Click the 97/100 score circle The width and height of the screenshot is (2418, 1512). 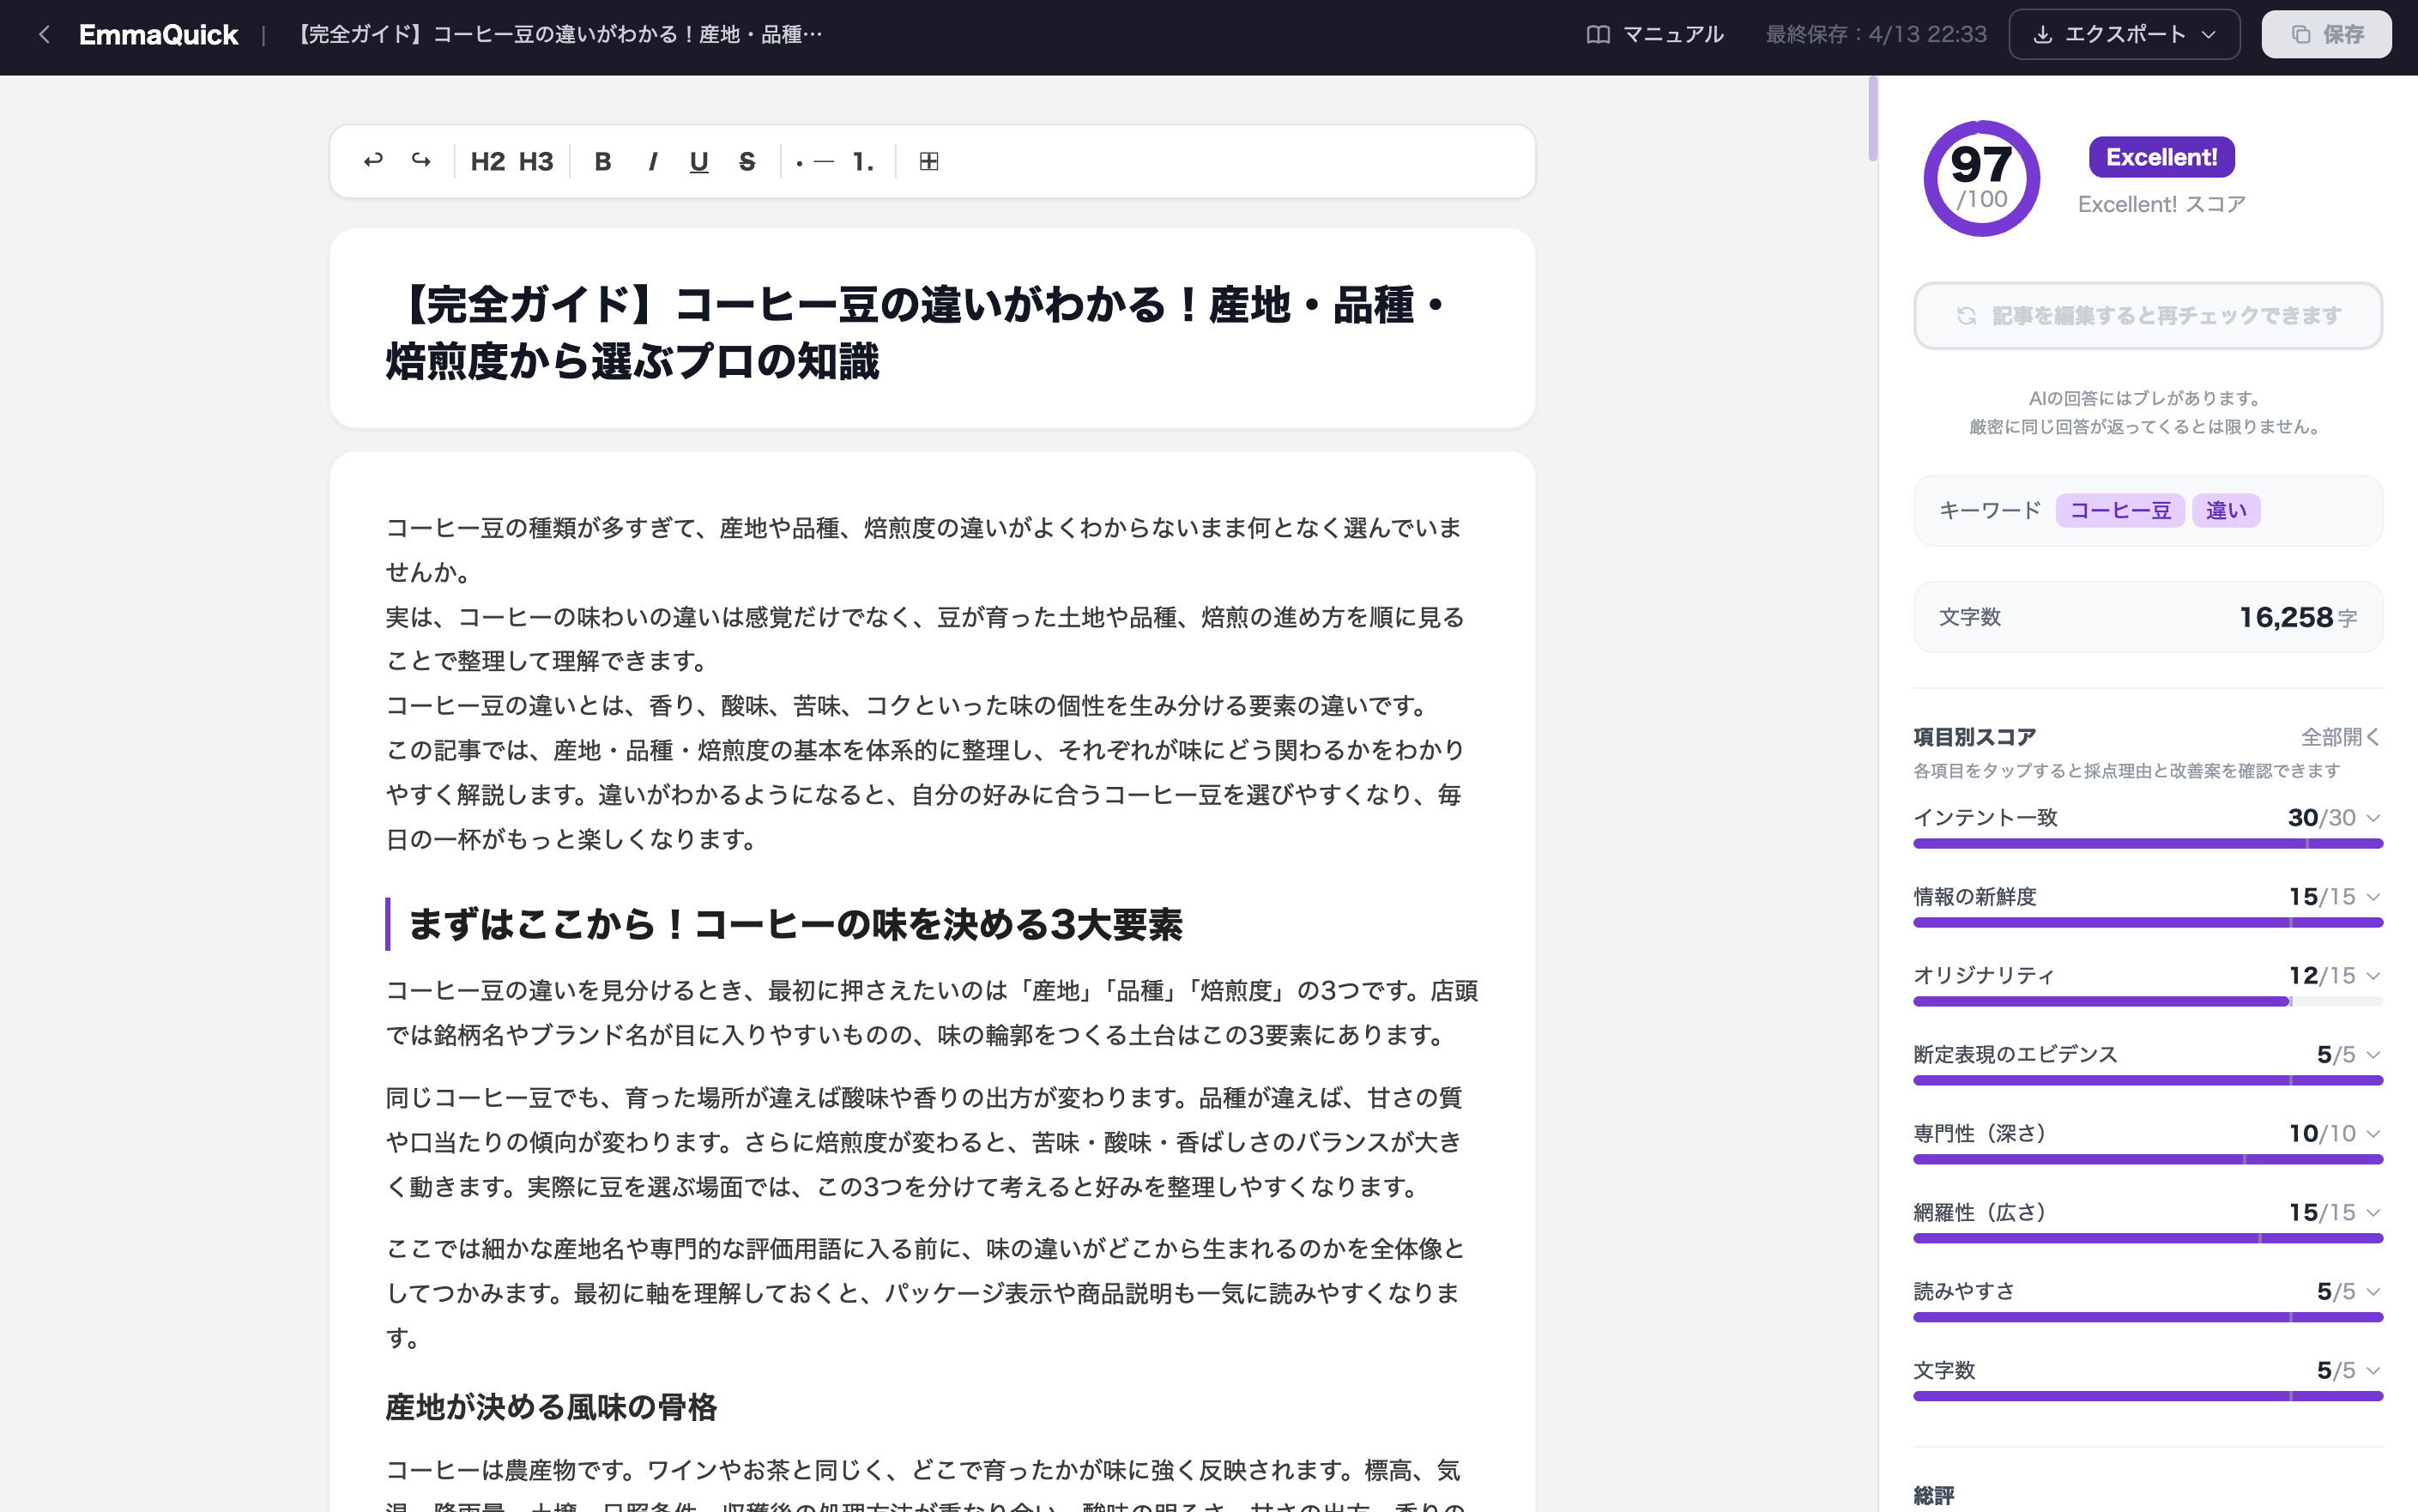pos(1981,178)
